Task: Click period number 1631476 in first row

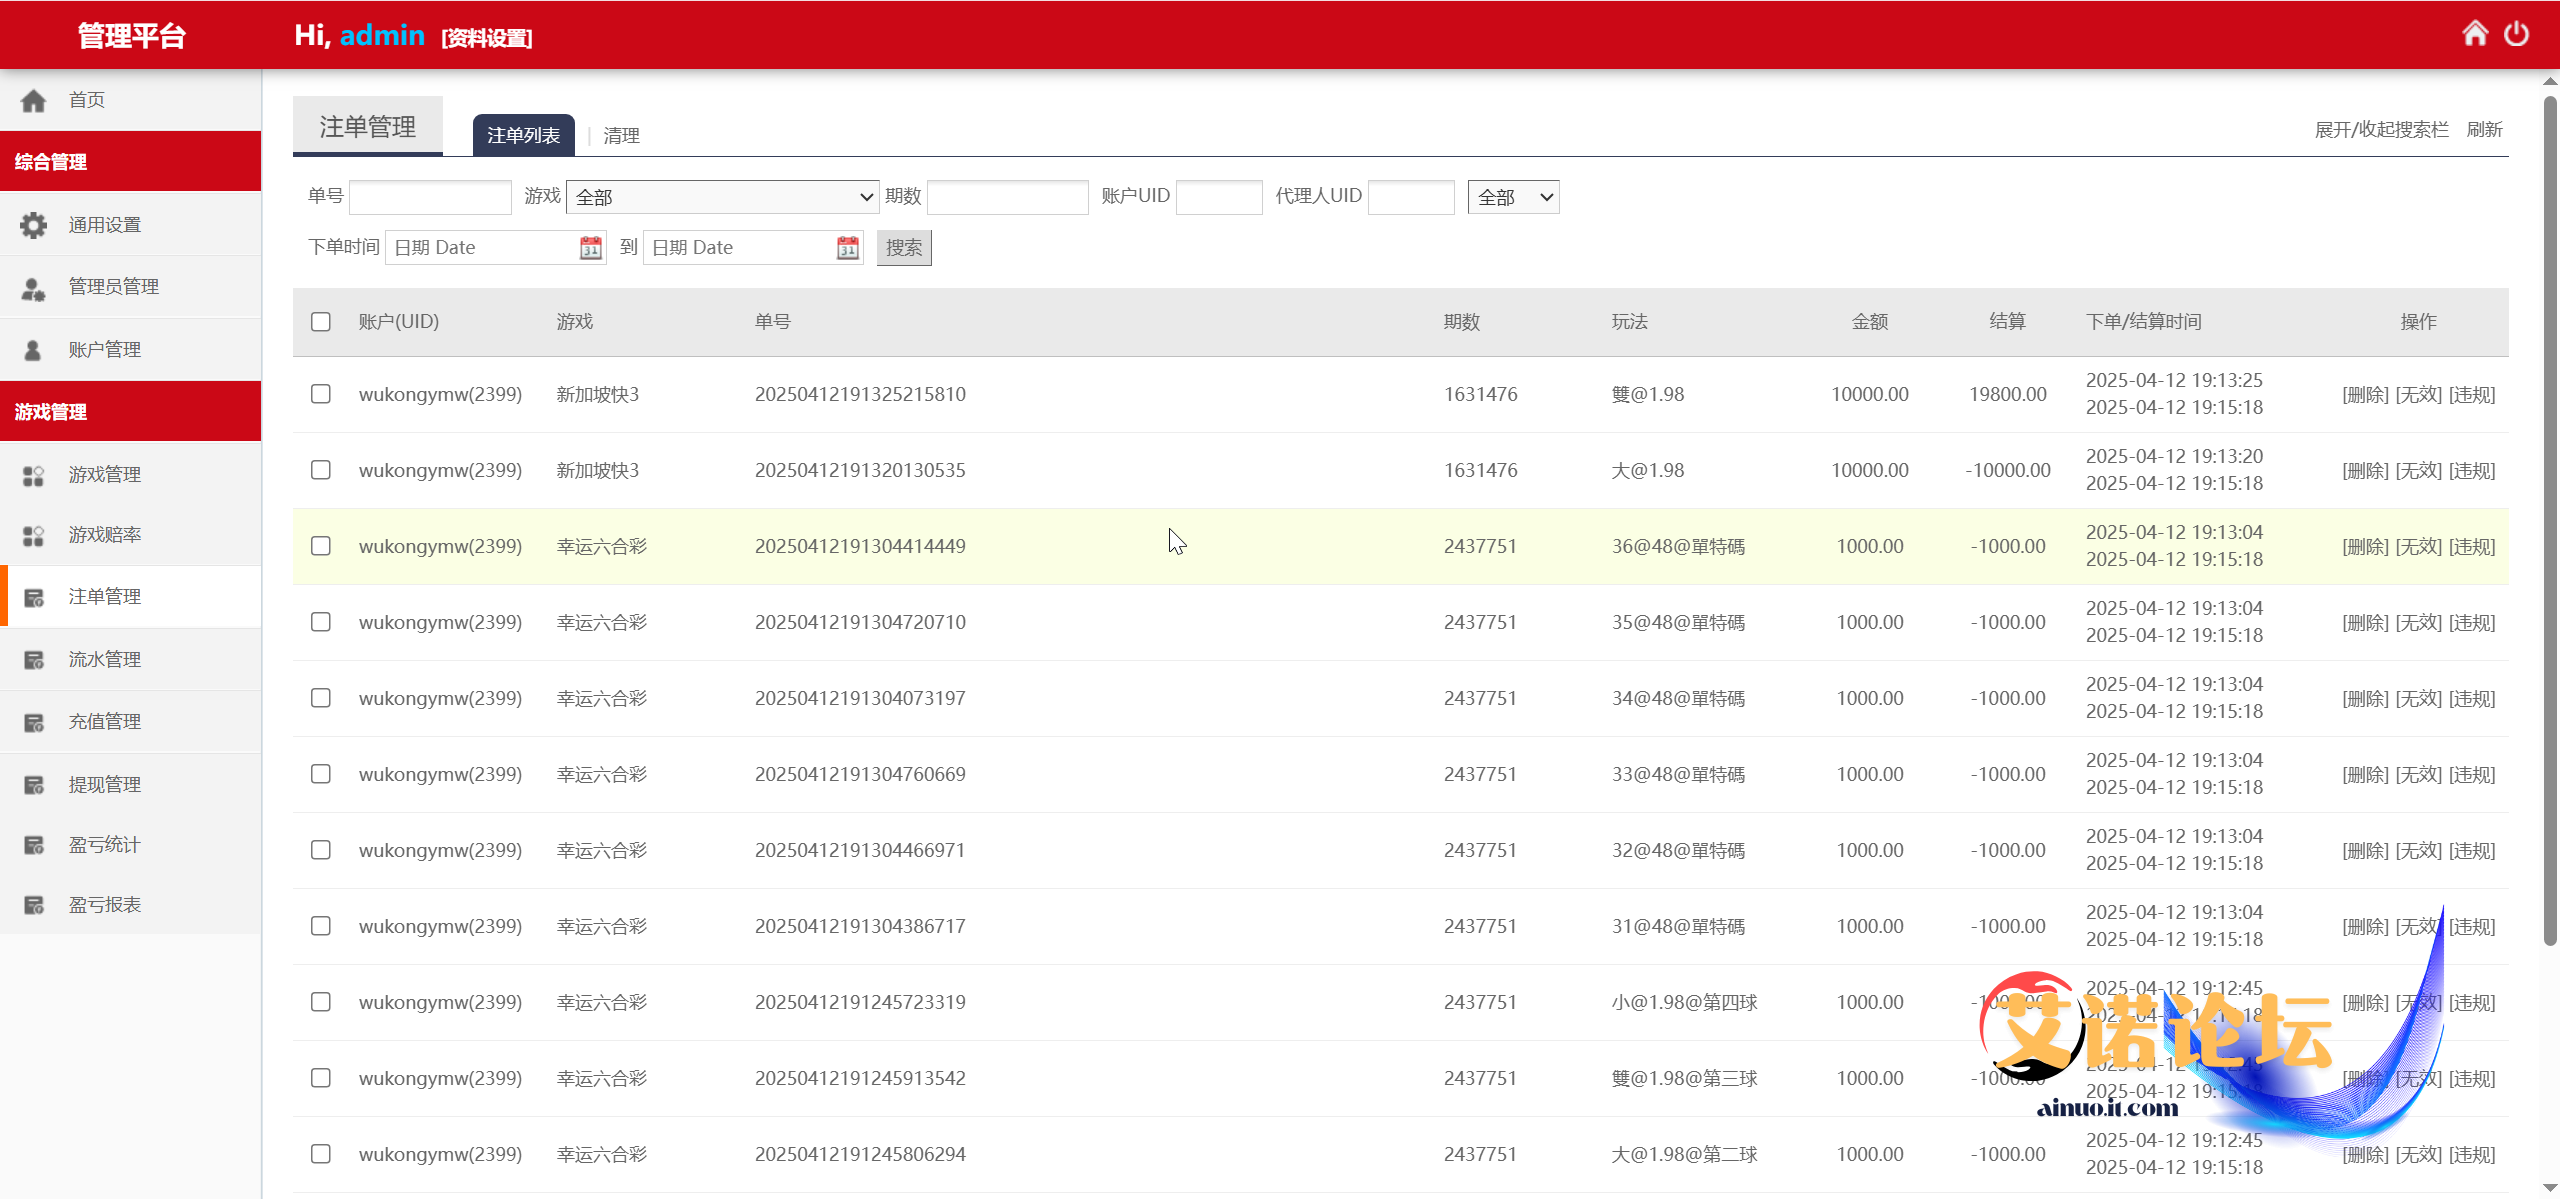Action: (x=1480, y=394)
